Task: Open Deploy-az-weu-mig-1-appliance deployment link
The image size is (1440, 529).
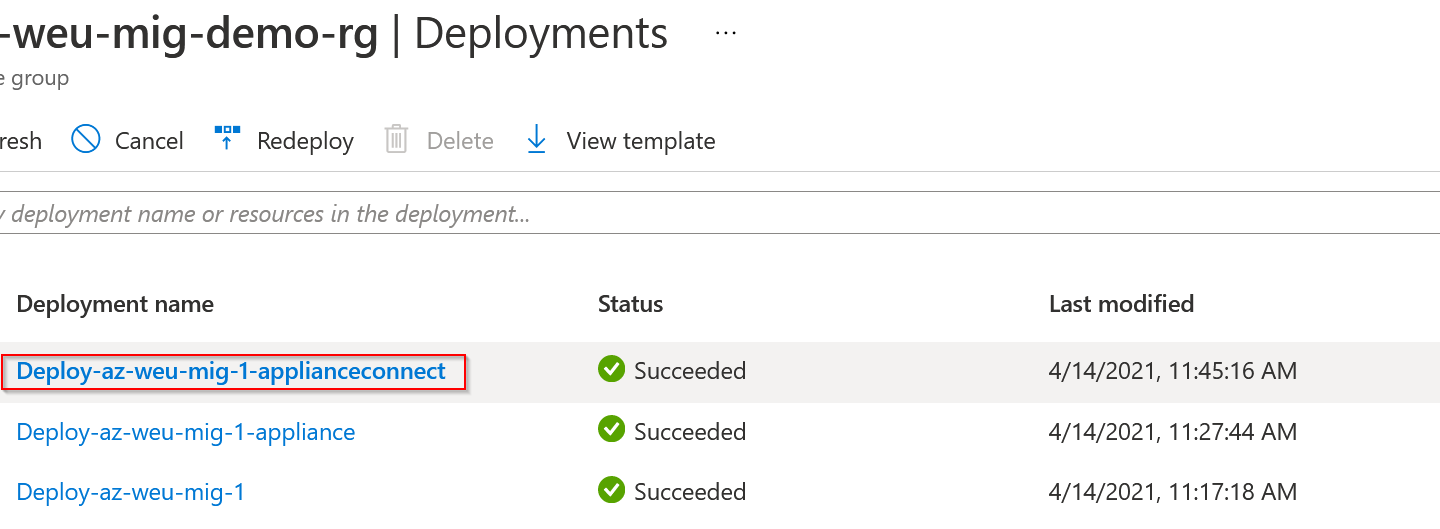Action: click(x=186, y=432)
